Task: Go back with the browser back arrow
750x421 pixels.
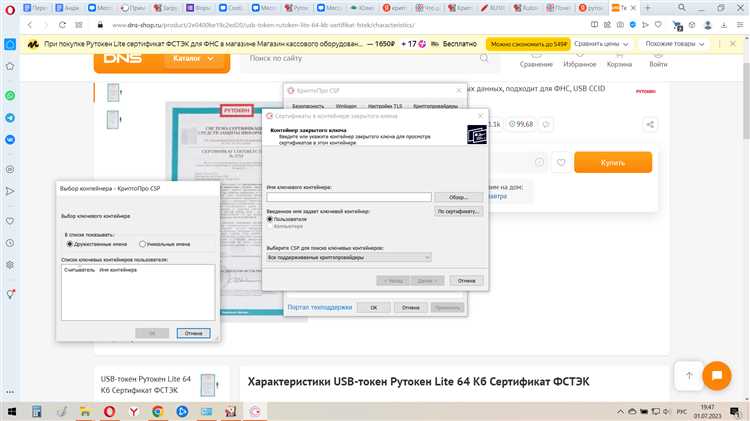Action: click(30, 25)
